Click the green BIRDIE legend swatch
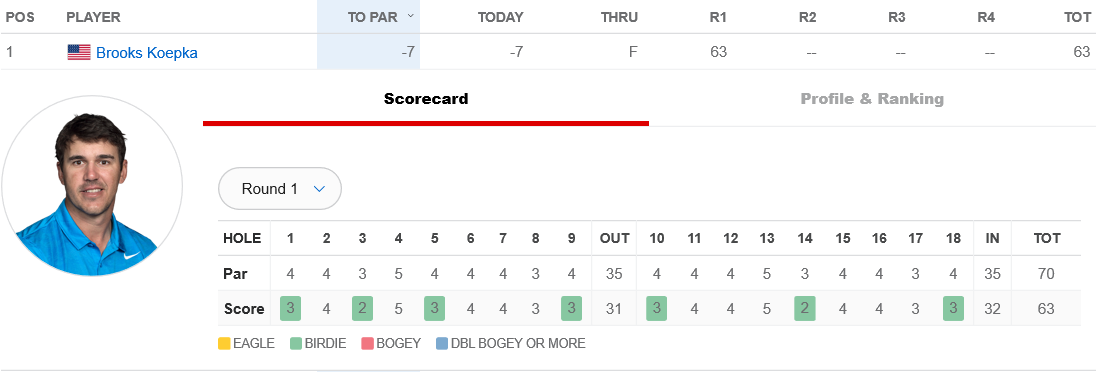This screenshot has height=372, width=1101. 296,344
